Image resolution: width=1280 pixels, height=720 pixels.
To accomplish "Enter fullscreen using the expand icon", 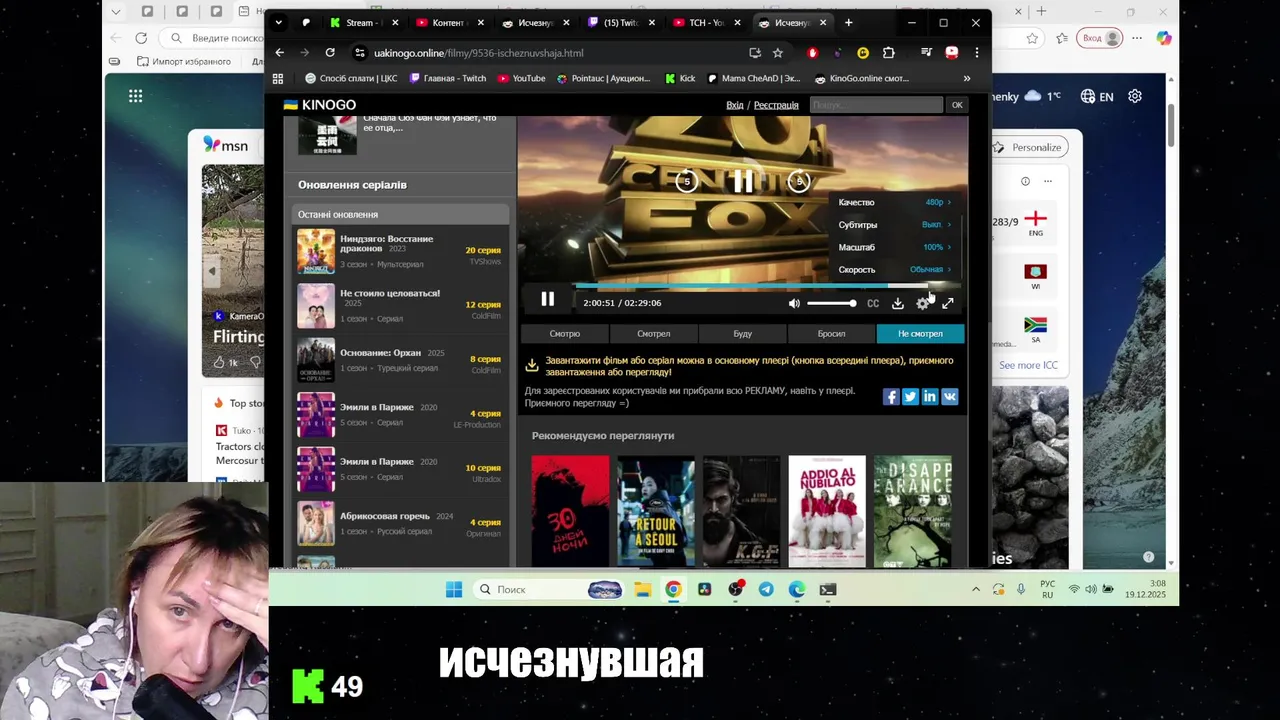I will [948, 303].
